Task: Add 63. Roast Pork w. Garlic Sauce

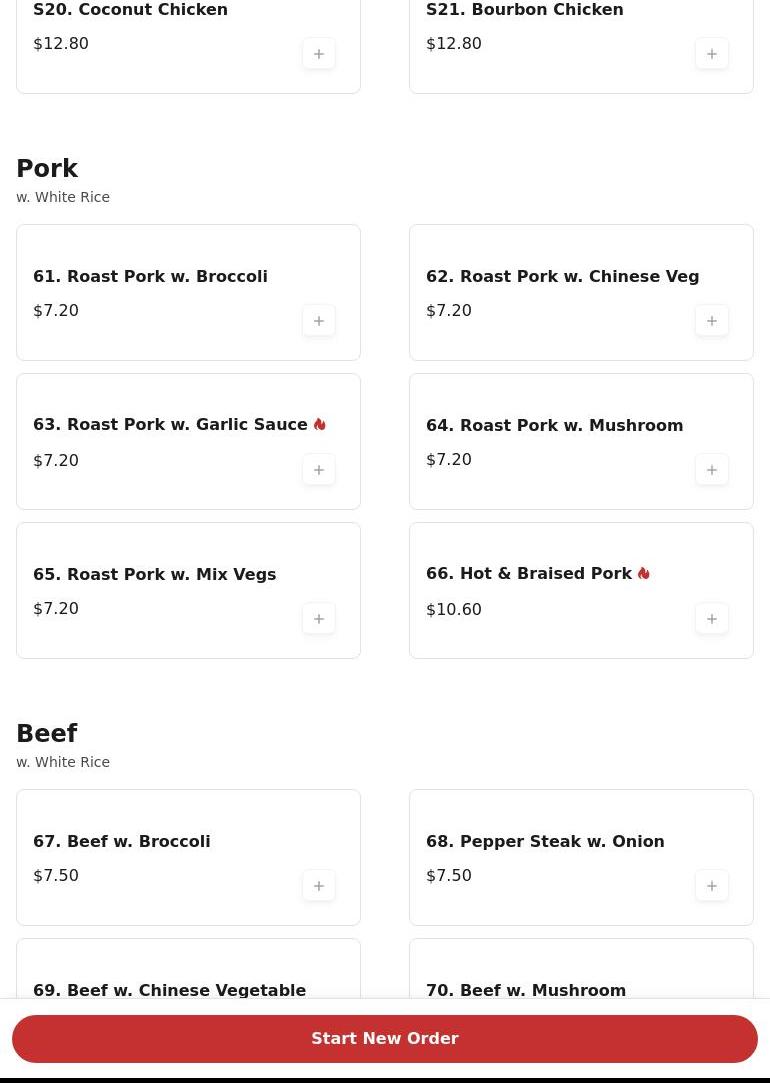Action: (x=318, y=470)
